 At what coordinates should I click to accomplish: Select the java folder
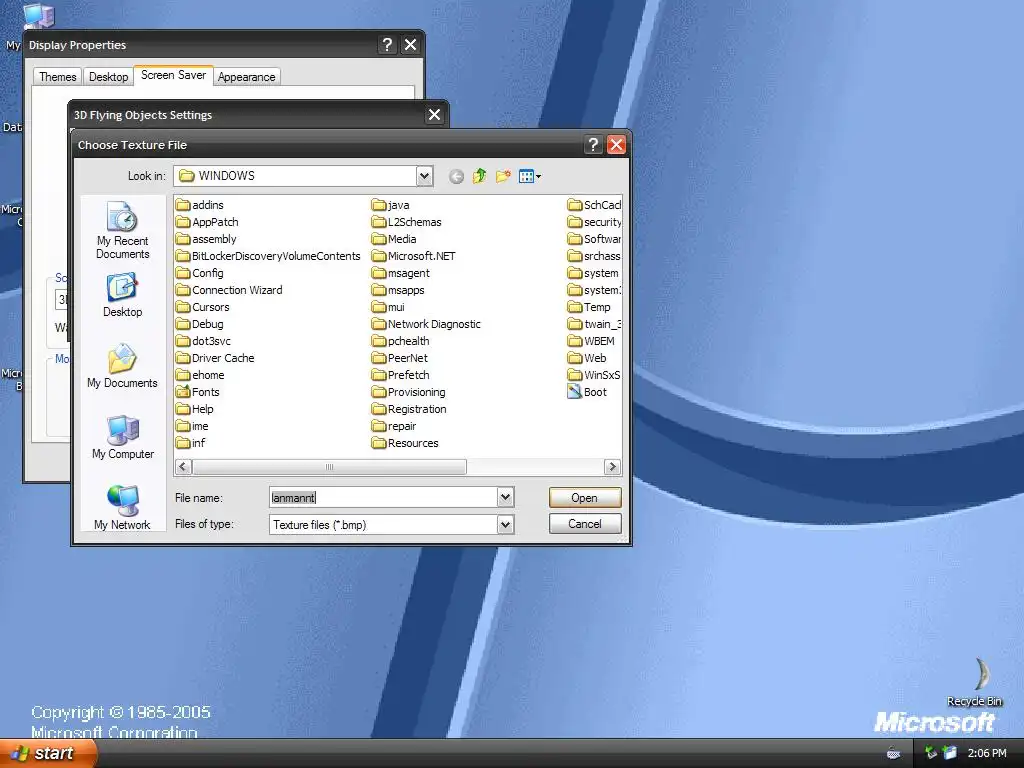[x=391, y=205]
